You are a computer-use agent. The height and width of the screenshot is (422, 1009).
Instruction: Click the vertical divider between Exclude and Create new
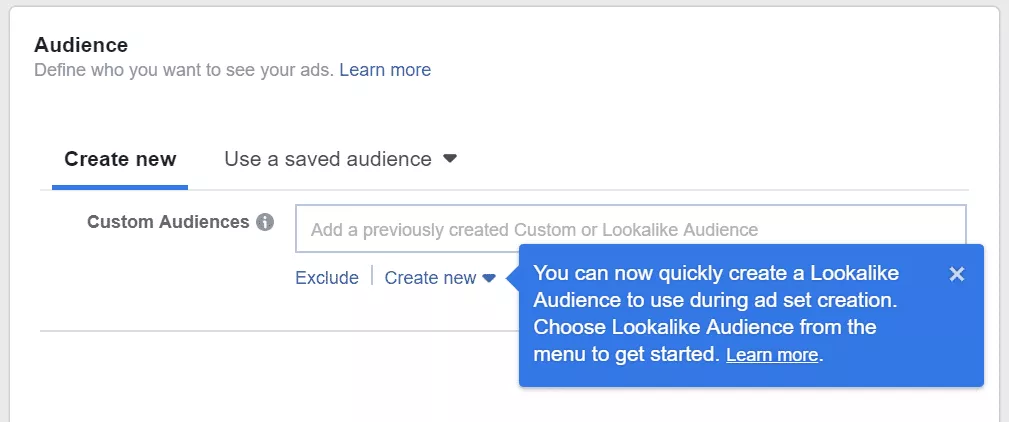[x=372, y=277]
